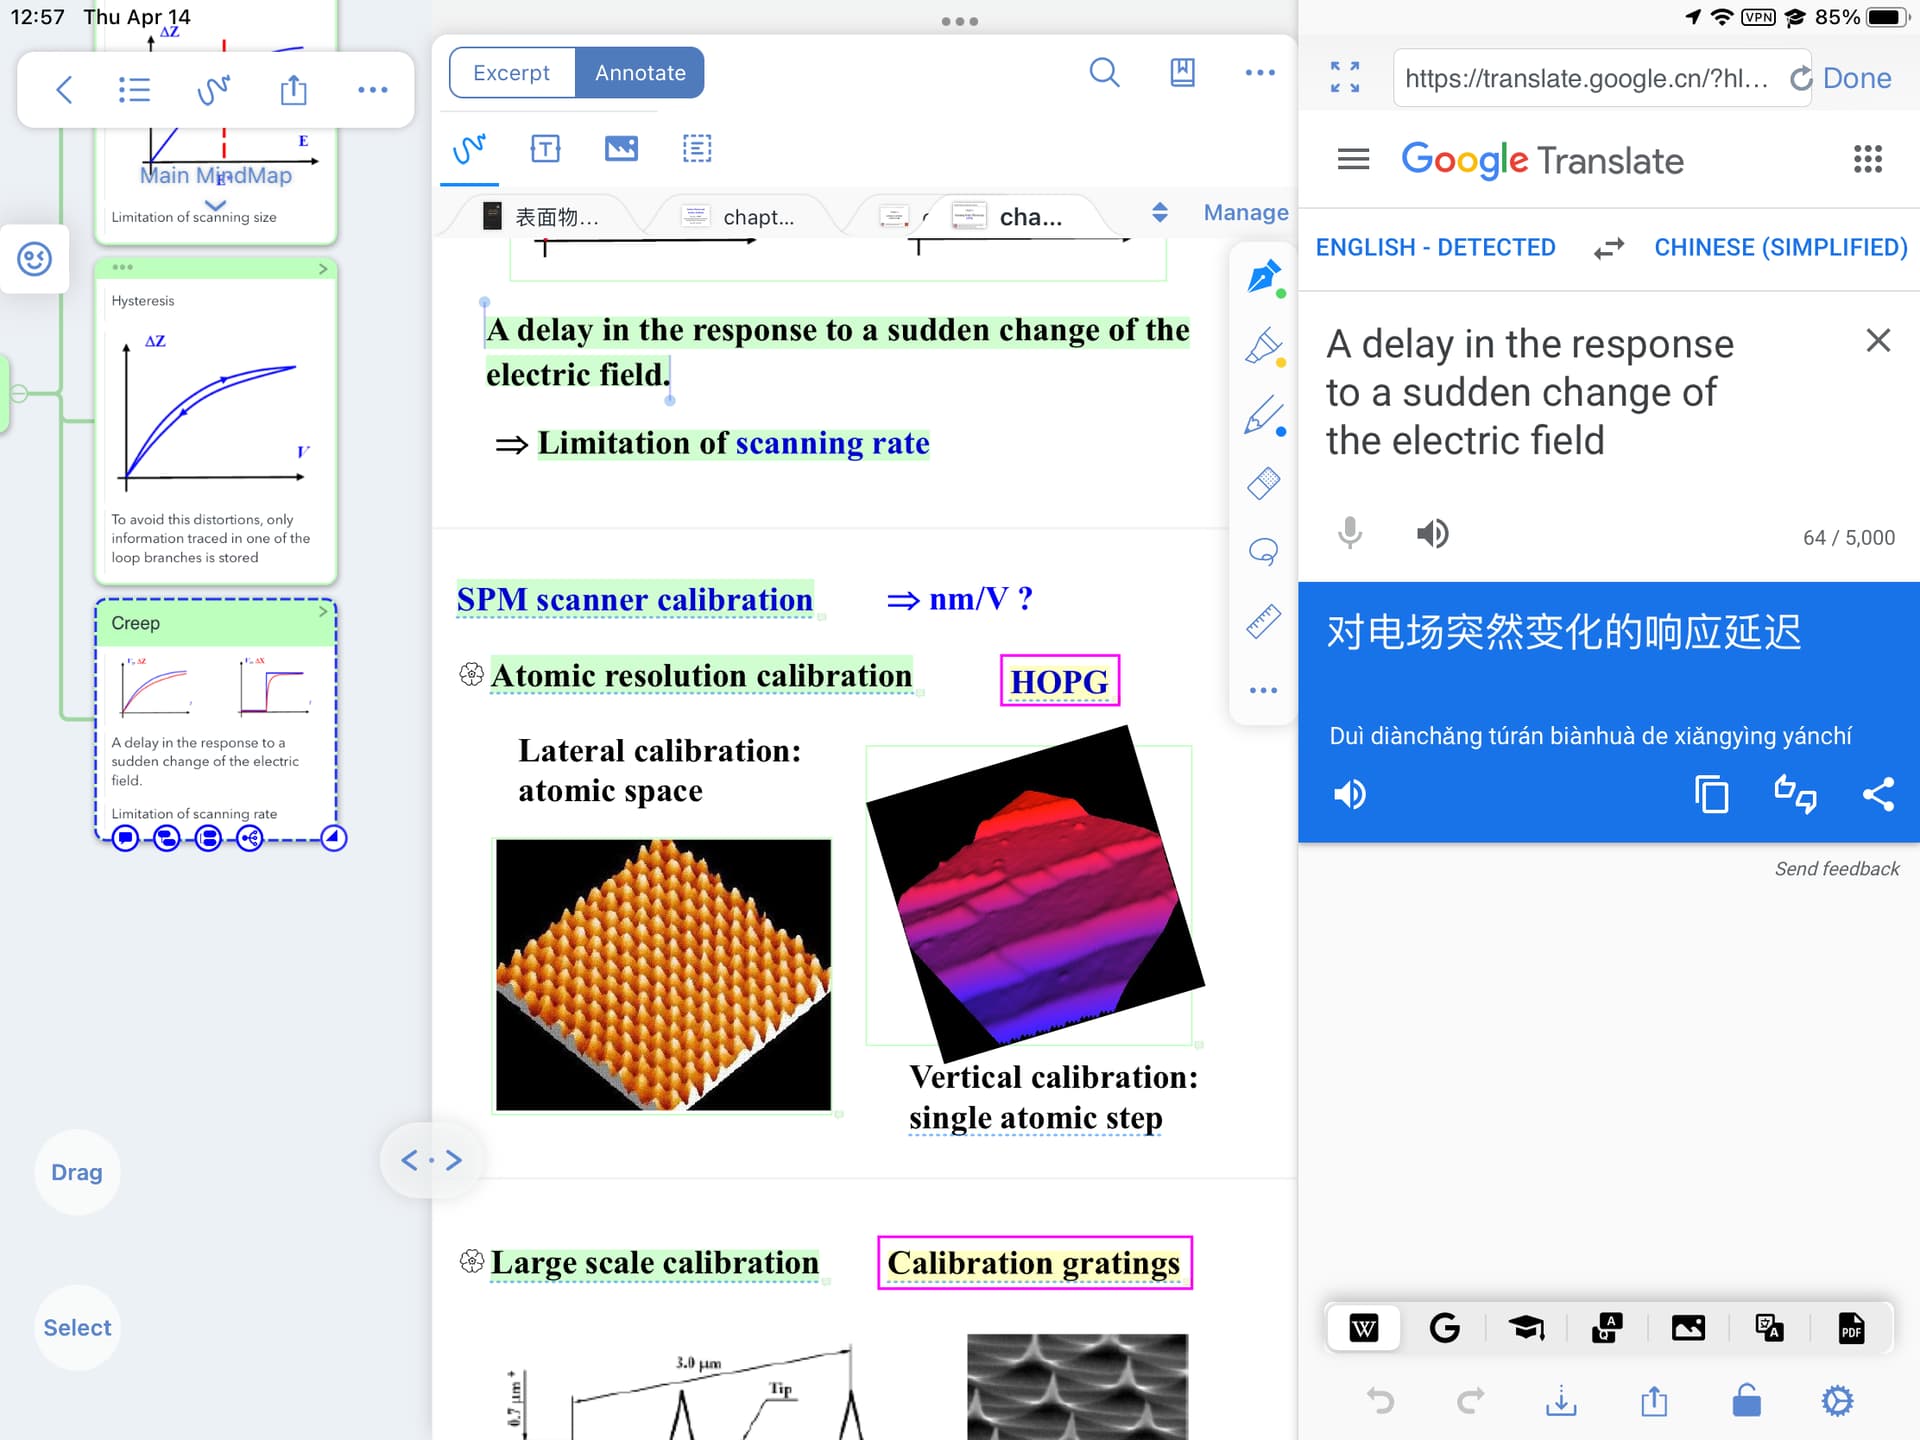Switch to Excerpt mode
The width and height of the screenshot is (1920, 1440).
(512, 73)
